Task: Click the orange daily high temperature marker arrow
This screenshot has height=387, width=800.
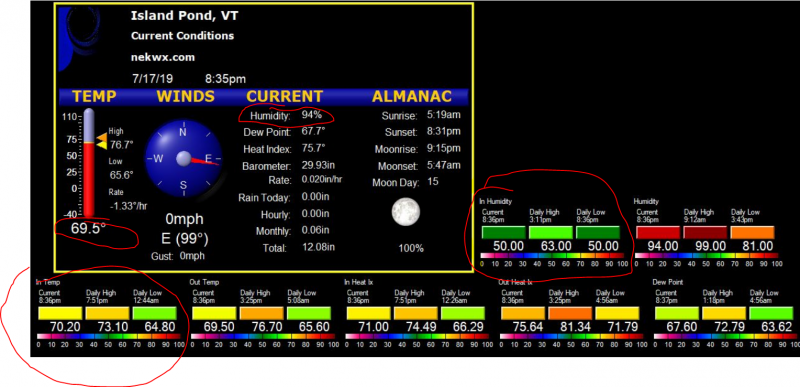Action: (x=102, y=137)
